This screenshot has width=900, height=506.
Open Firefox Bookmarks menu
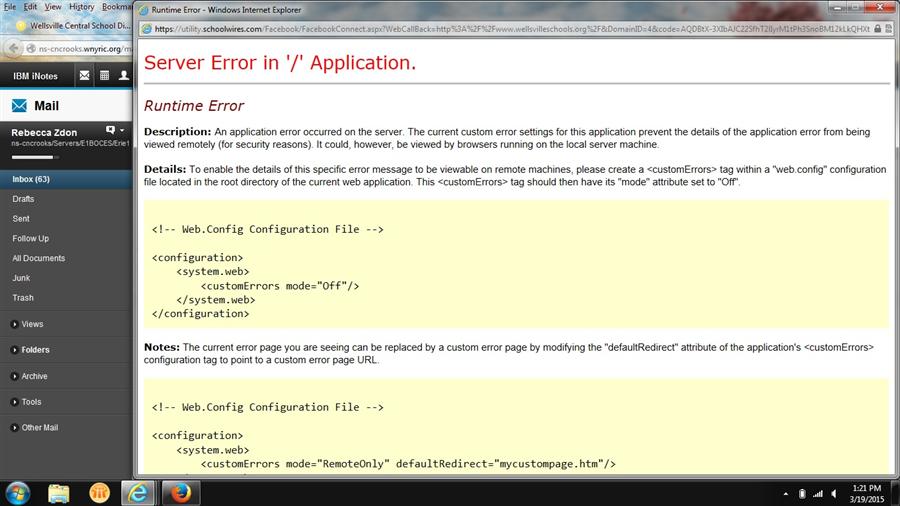pyautogui.click(x=117, y=7)
